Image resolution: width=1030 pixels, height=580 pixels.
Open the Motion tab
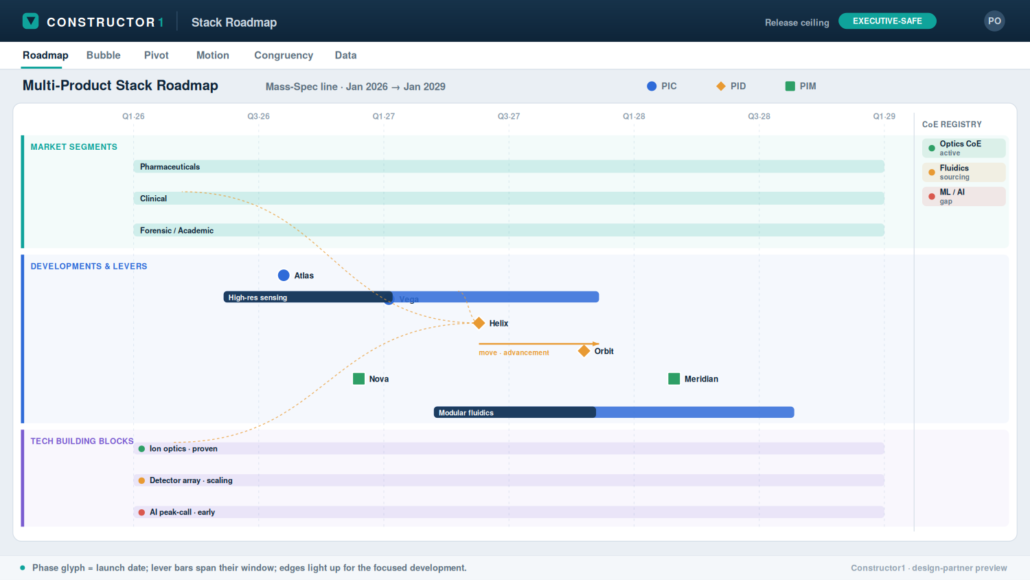point(213,55)
